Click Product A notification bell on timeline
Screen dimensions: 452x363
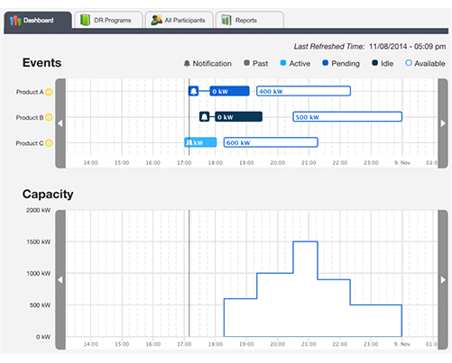[194, 91]
